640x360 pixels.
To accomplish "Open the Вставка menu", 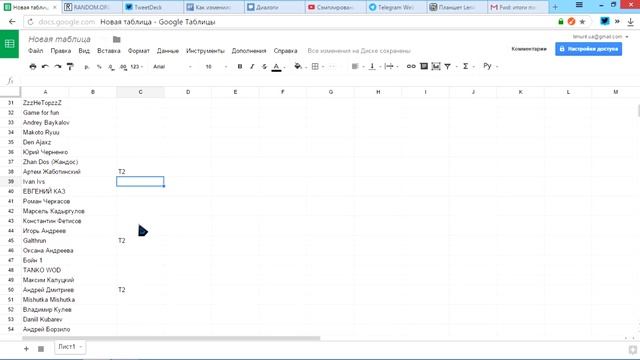I will click(x=109, y=51).
